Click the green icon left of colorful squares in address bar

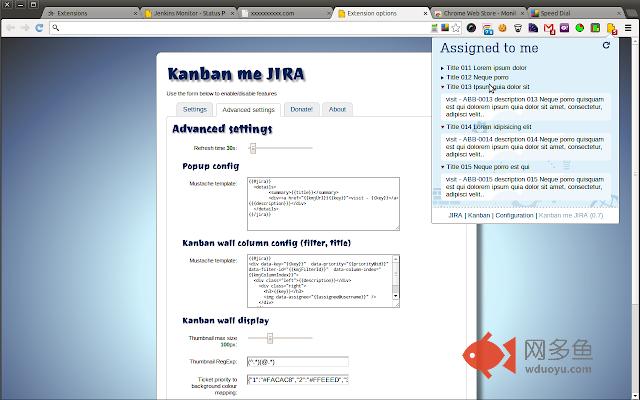click(x=435, y=28)
